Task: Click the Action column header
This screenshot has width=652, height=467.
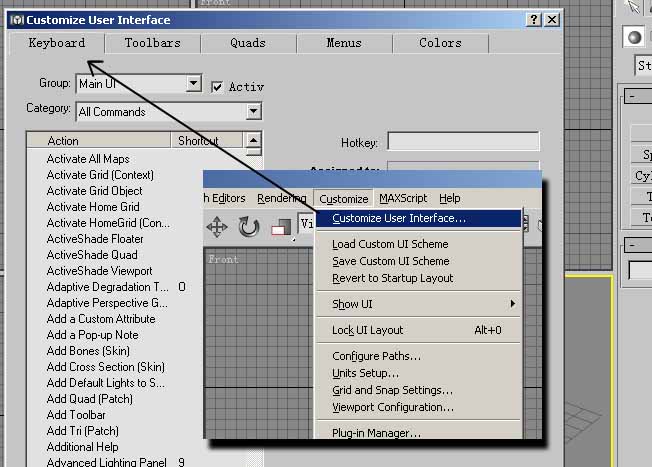Action: pyautogui.click(x=99, y=141)
